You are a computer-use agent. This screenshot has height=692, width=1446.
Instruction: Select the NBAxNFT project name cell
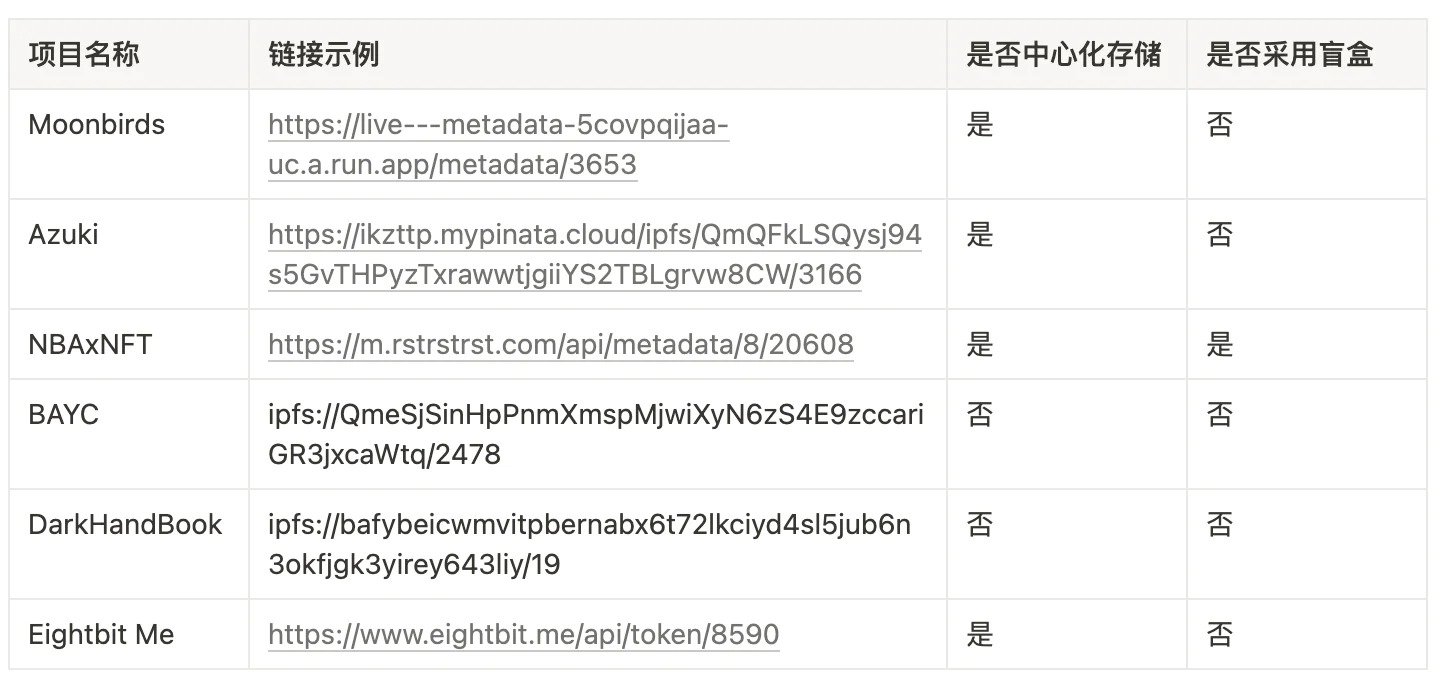91,345
